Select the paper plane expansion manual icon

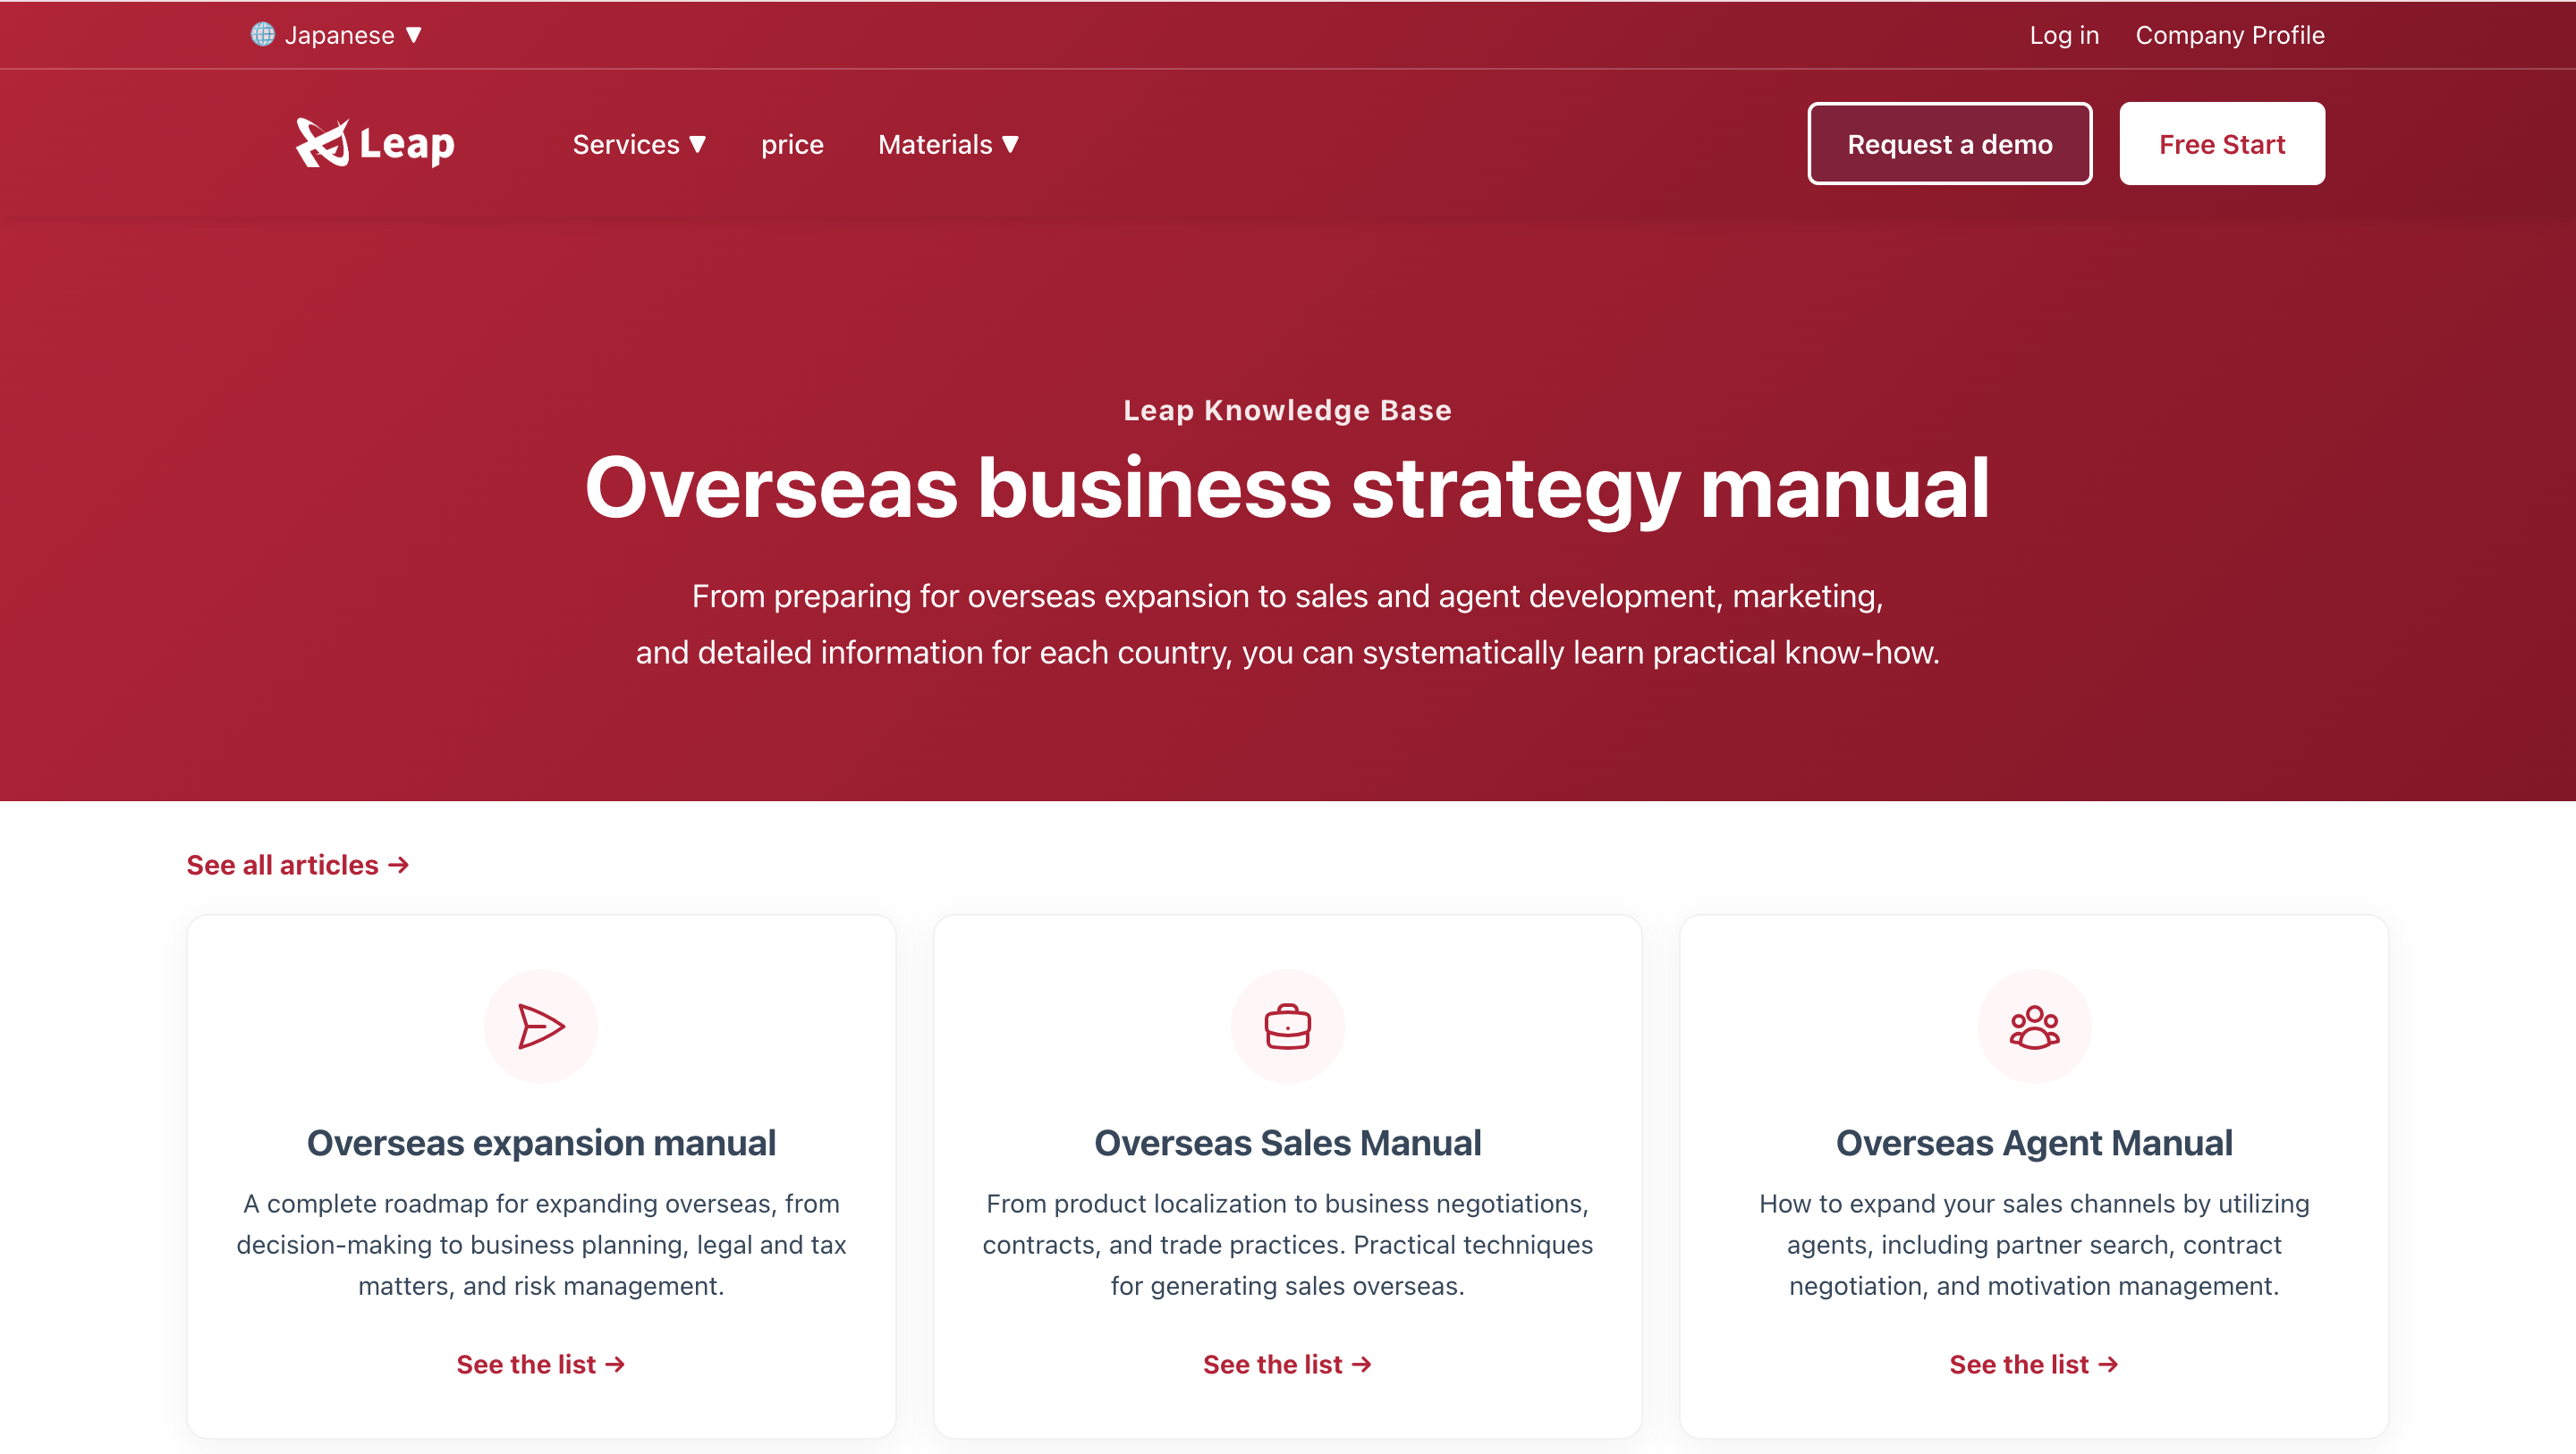[x=540, y=1025]
